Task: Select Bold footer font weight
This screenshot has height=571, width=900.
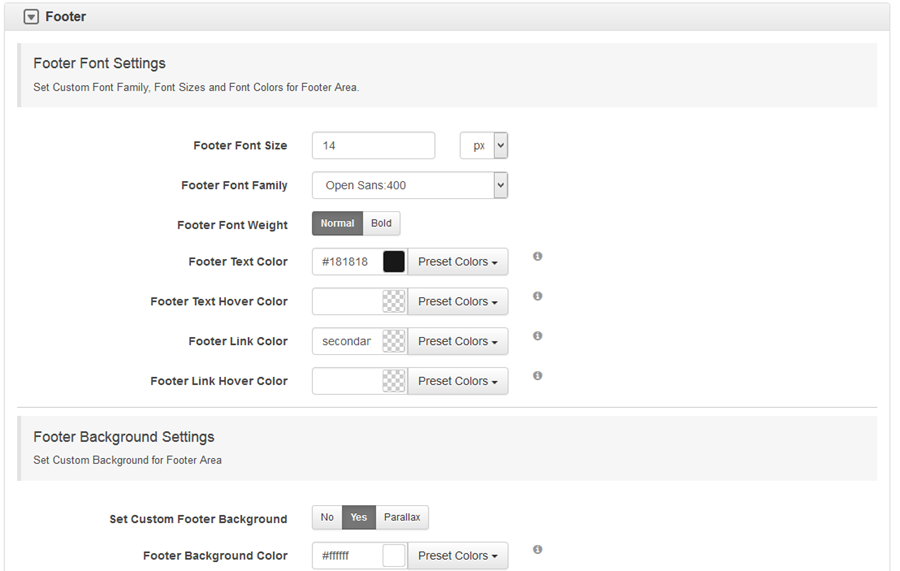Action: point(381,223)
